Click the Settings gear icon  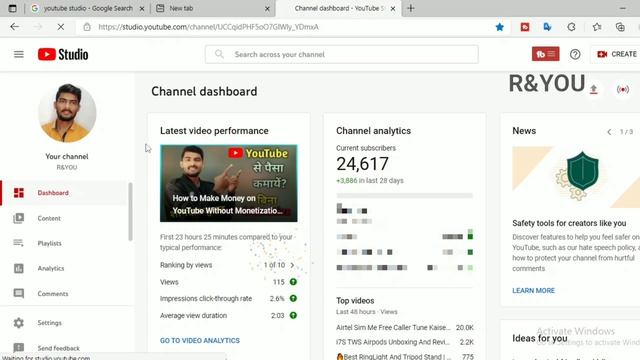coord(19,323)
